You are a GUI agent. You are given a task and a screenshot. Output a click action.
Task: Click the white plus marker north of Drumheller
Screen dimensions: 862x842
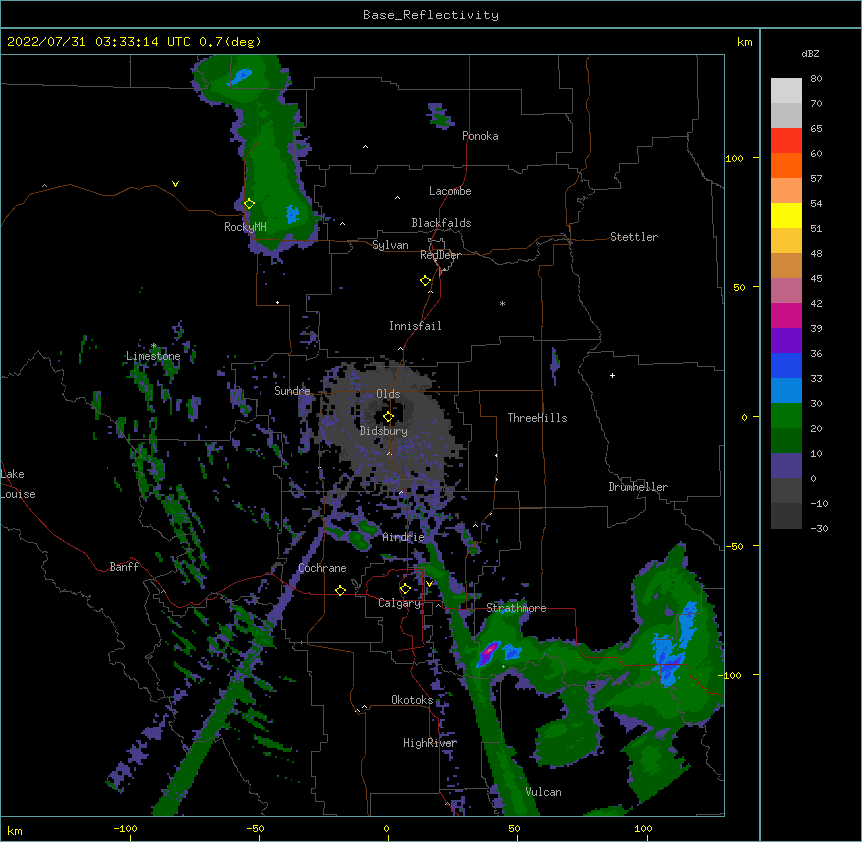[612, 375]
